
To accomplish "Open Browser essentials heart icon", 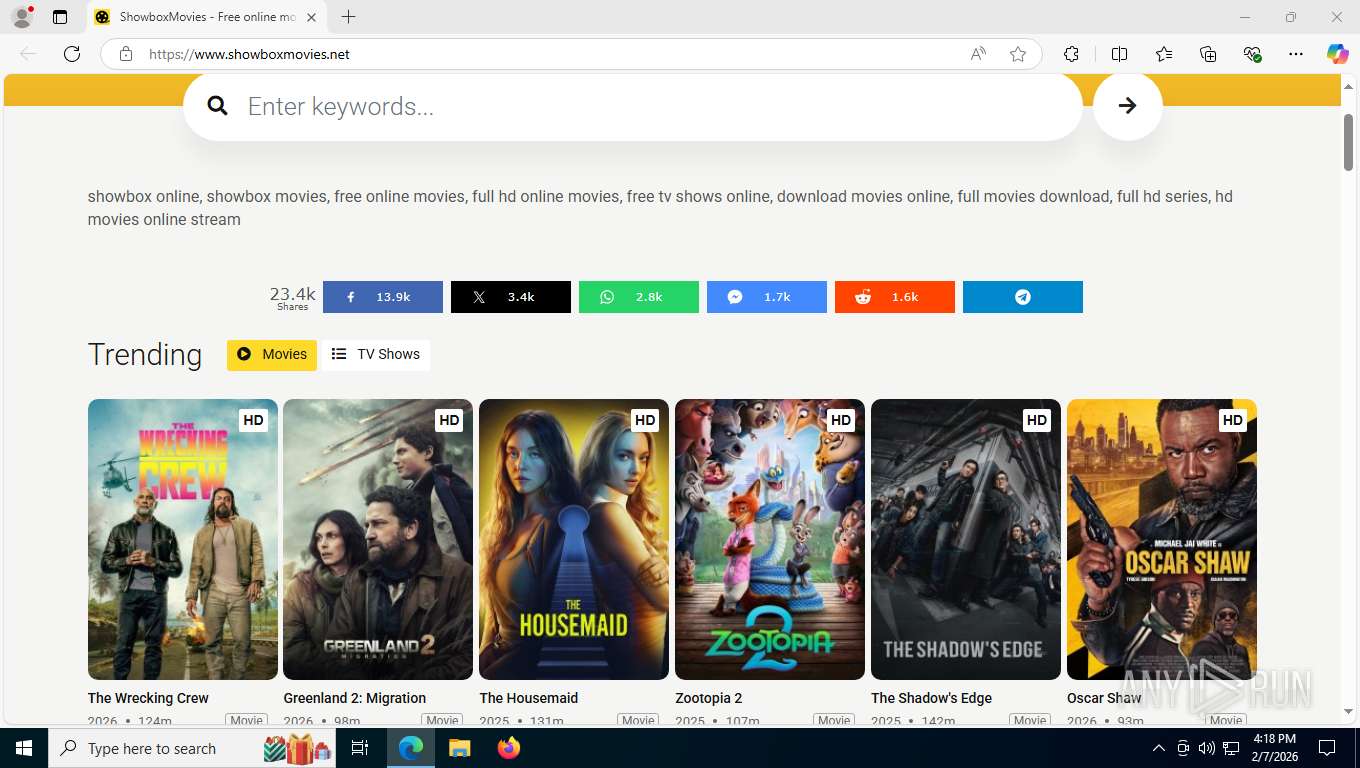I will 1252,54.
